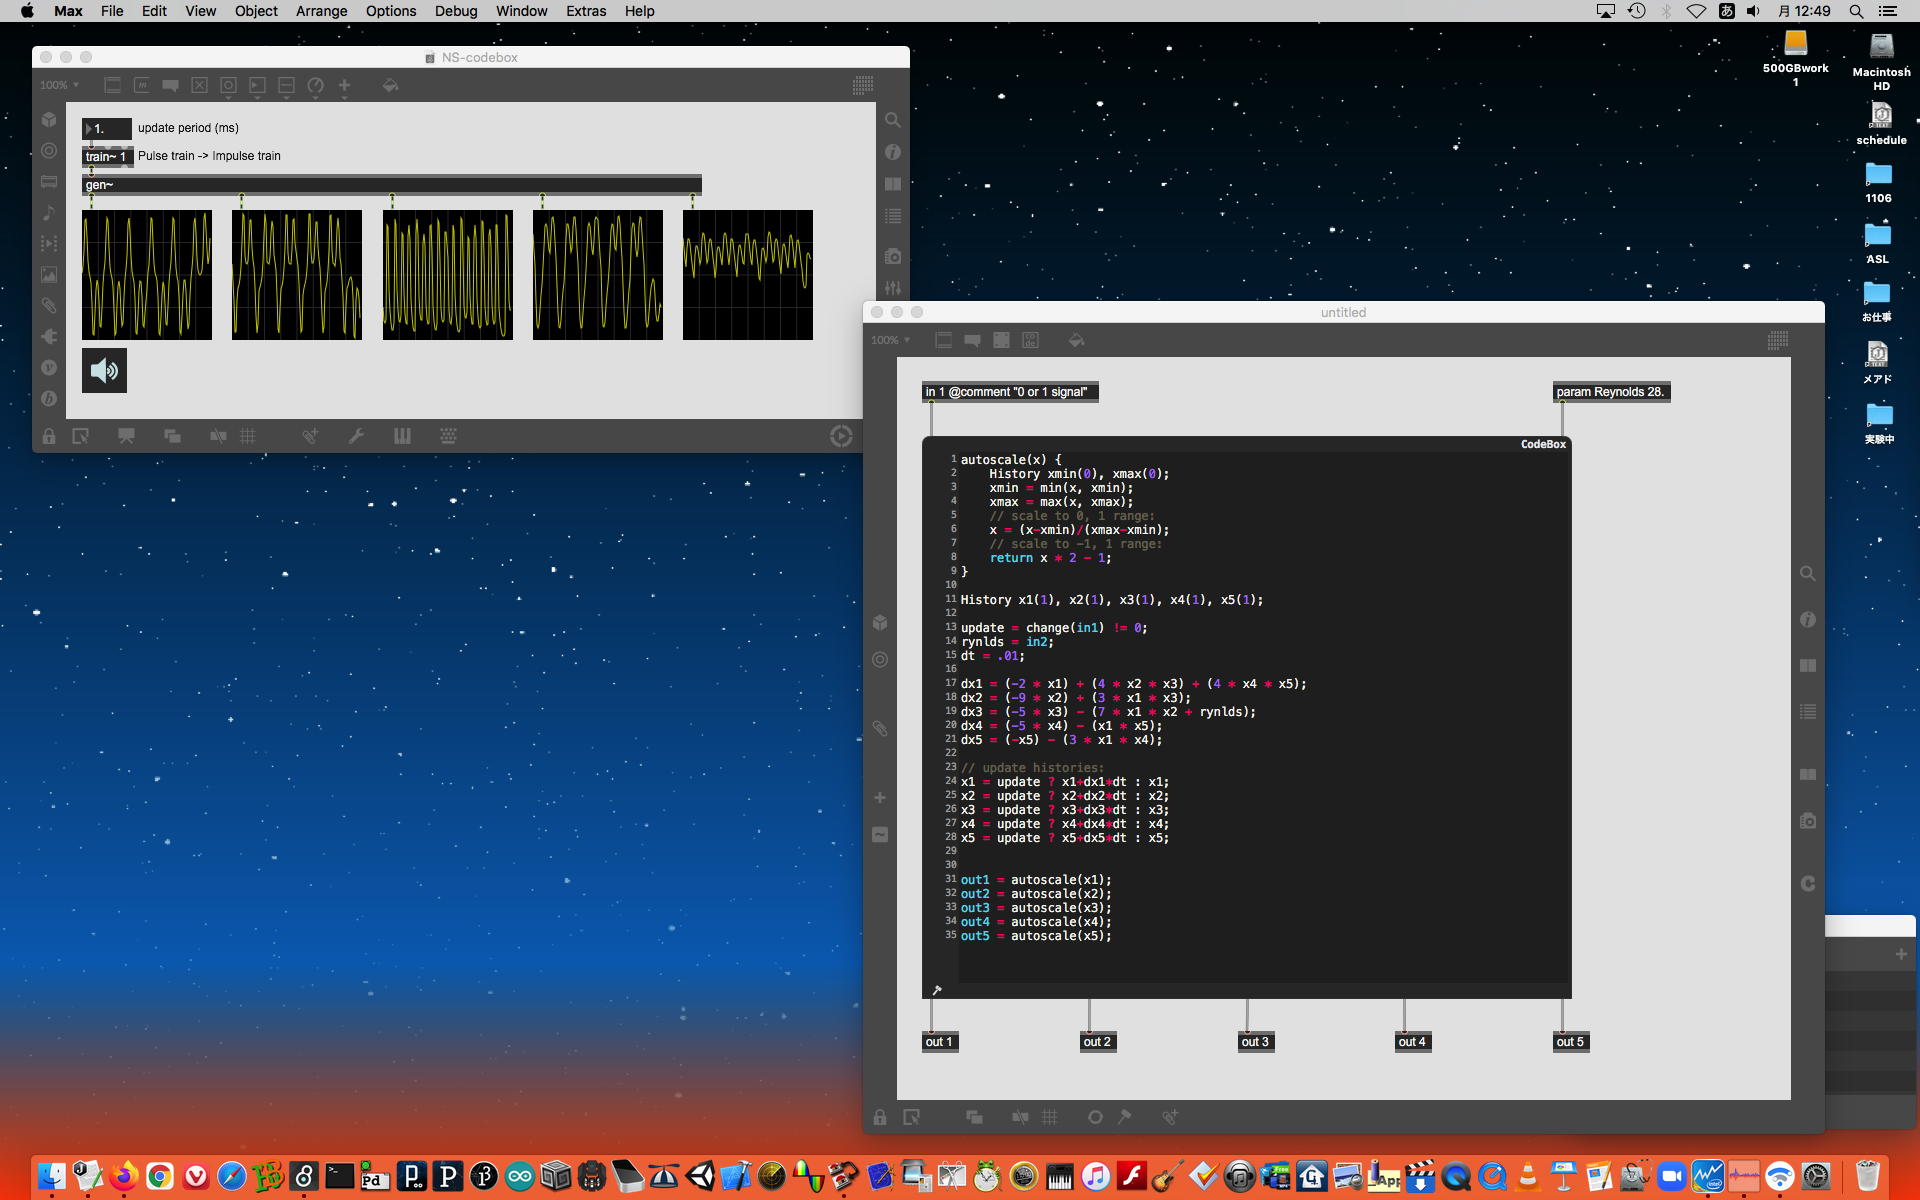Open the Arrange menu

[x=321, y=11]
